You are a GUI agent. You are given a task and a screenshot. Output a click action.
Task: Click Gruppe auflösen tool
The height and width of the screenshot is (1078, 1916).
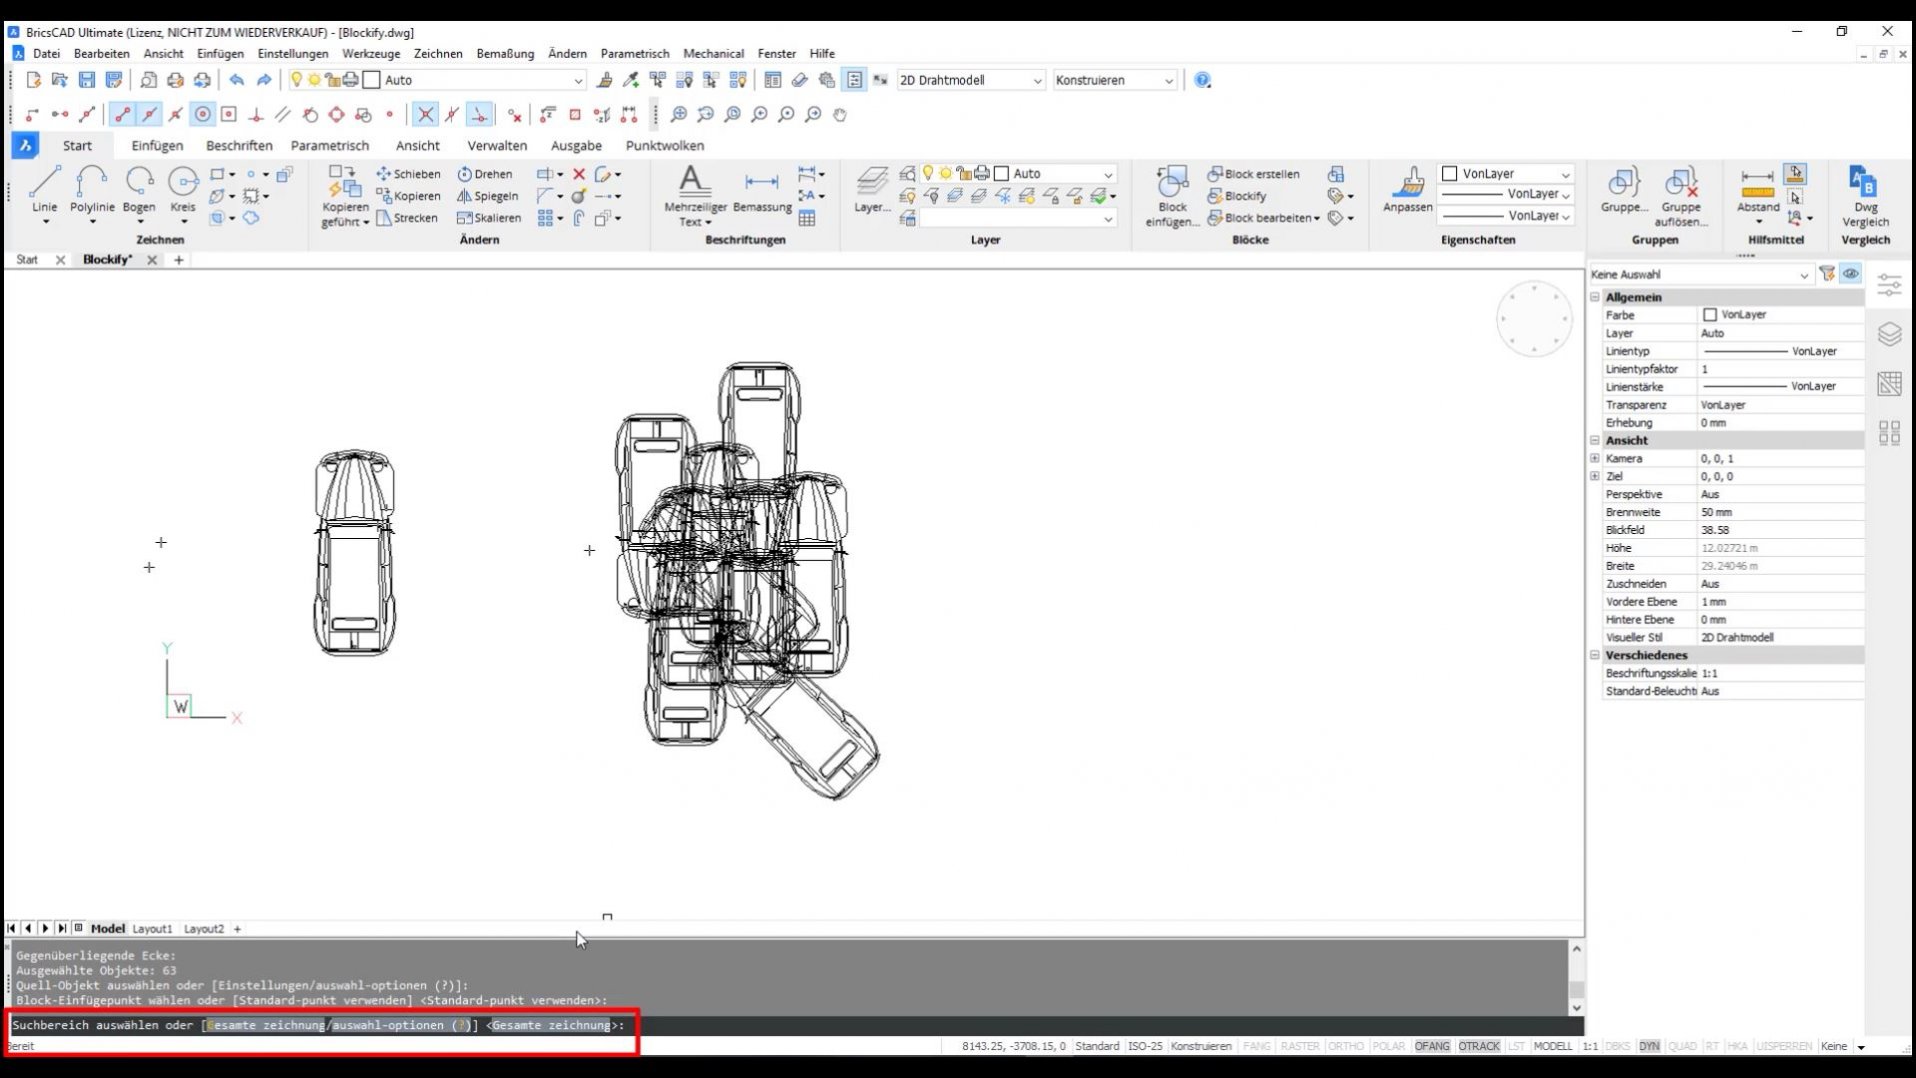pos(1680,196)
